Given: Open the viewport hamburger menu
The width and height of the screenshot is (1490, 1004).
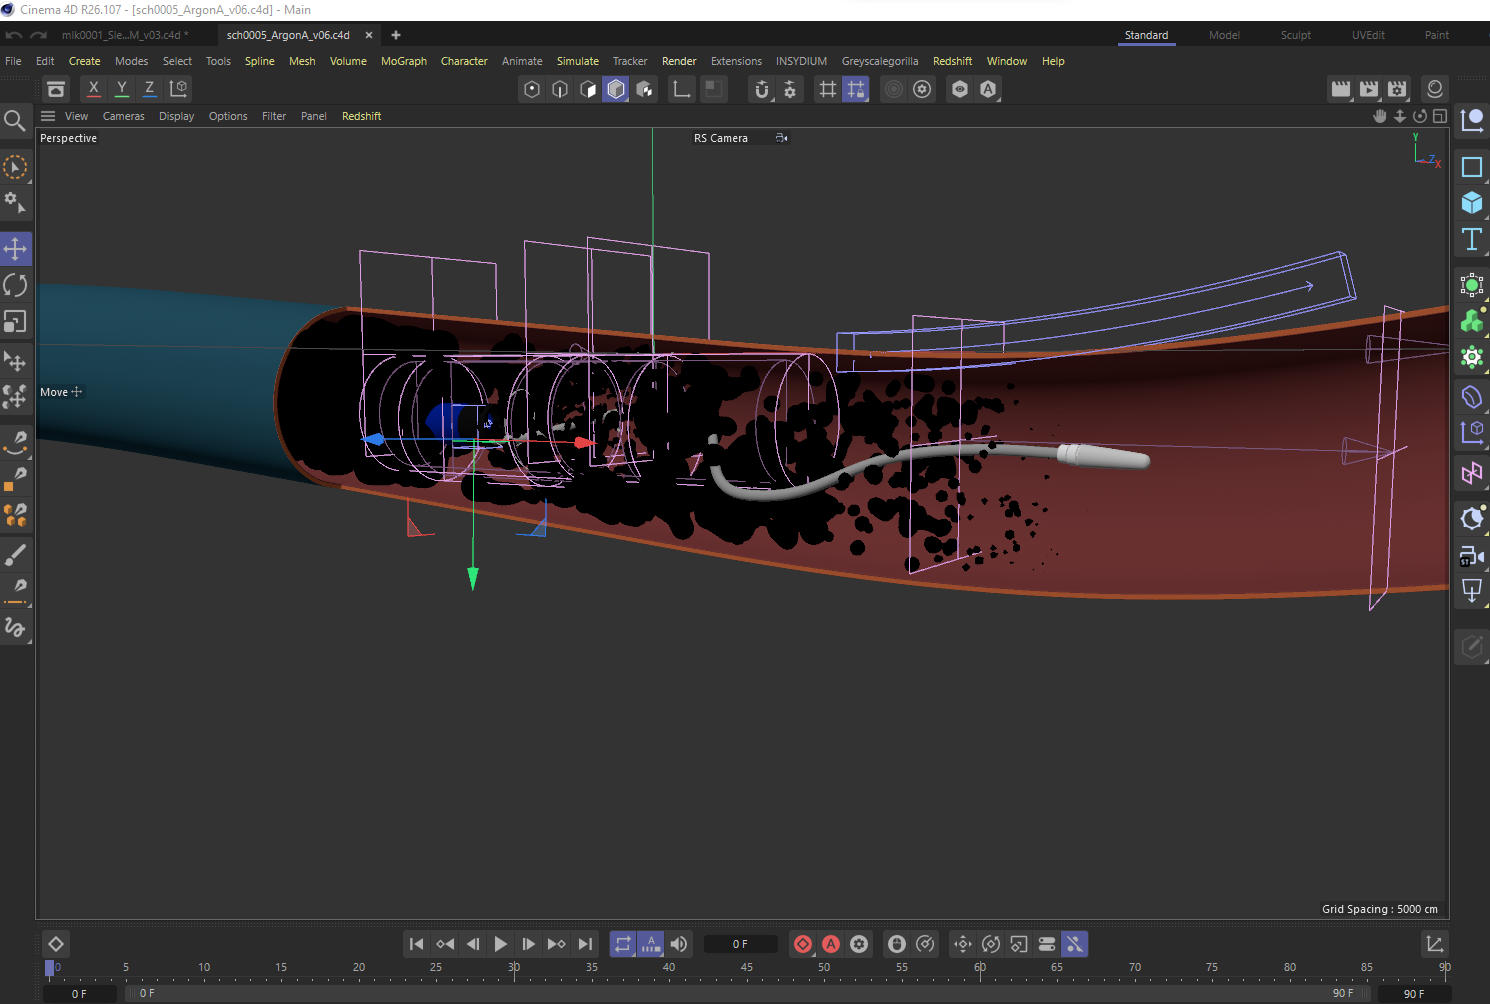Looking at the screenshot, I should pyautogui.click(x=48, y=116).
